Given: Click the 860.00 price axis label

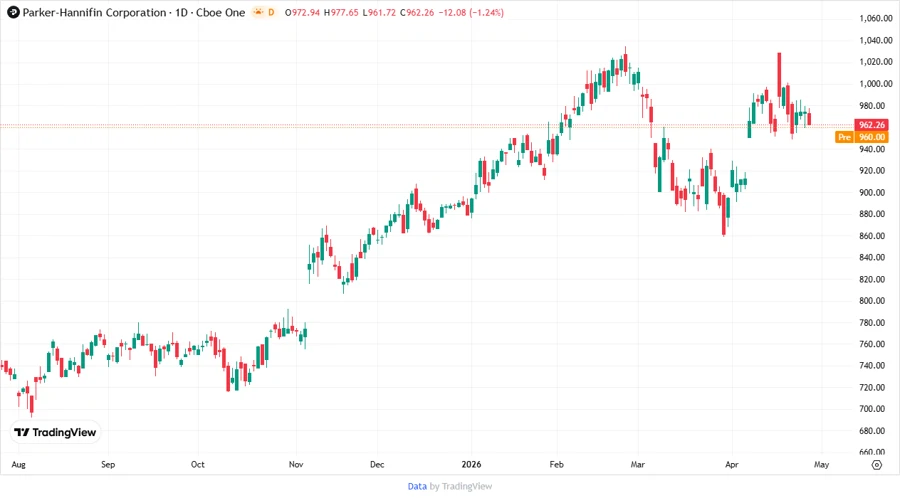Looking at the screenshot, I should click(872, 236).
